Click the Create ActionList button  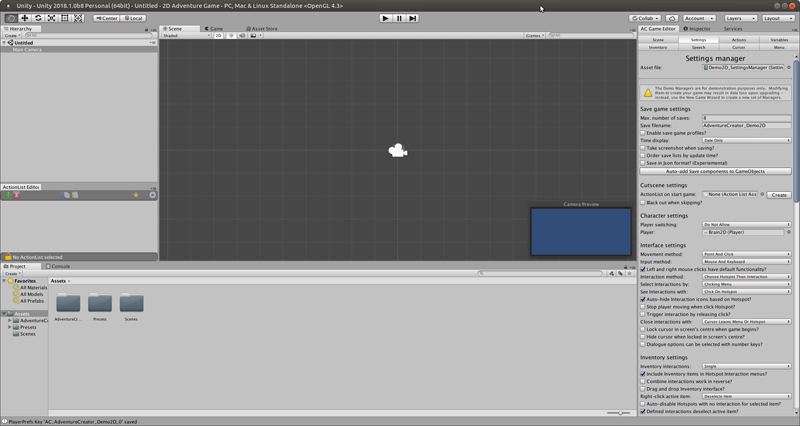(779, 195)
